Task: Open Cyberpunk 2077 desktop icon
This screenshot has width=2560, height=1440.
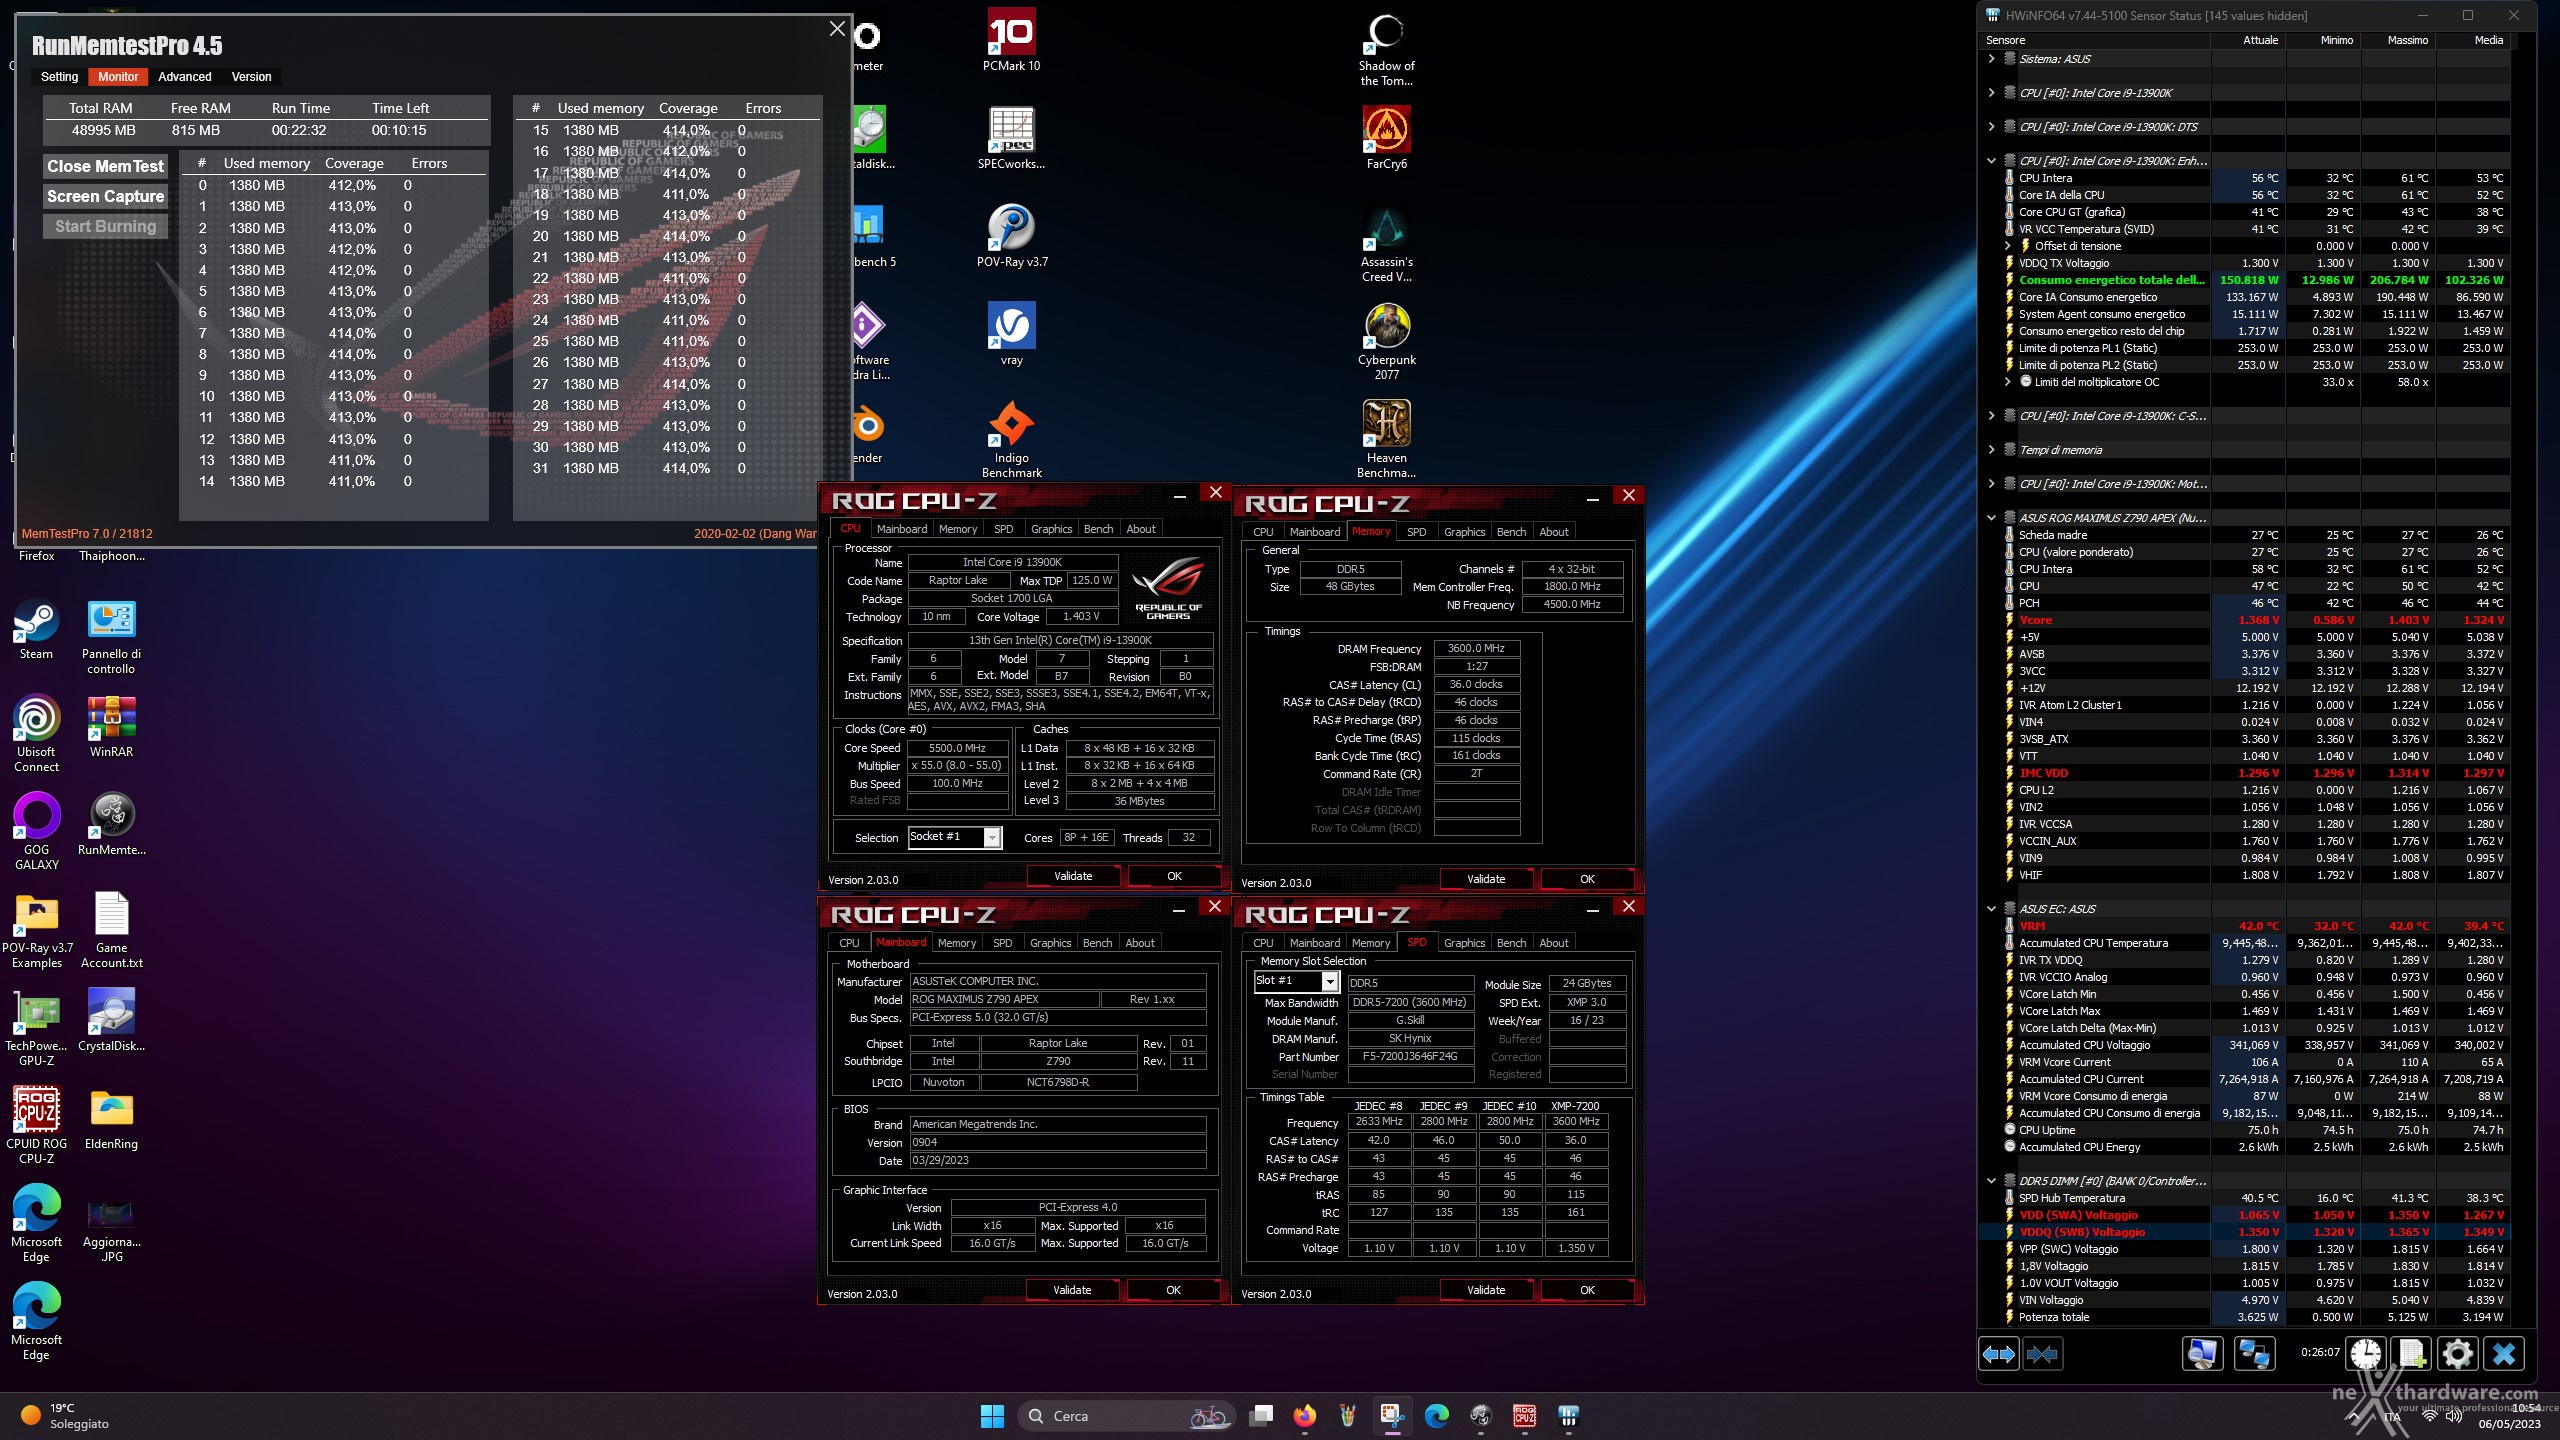Action: click(1386, 342)
